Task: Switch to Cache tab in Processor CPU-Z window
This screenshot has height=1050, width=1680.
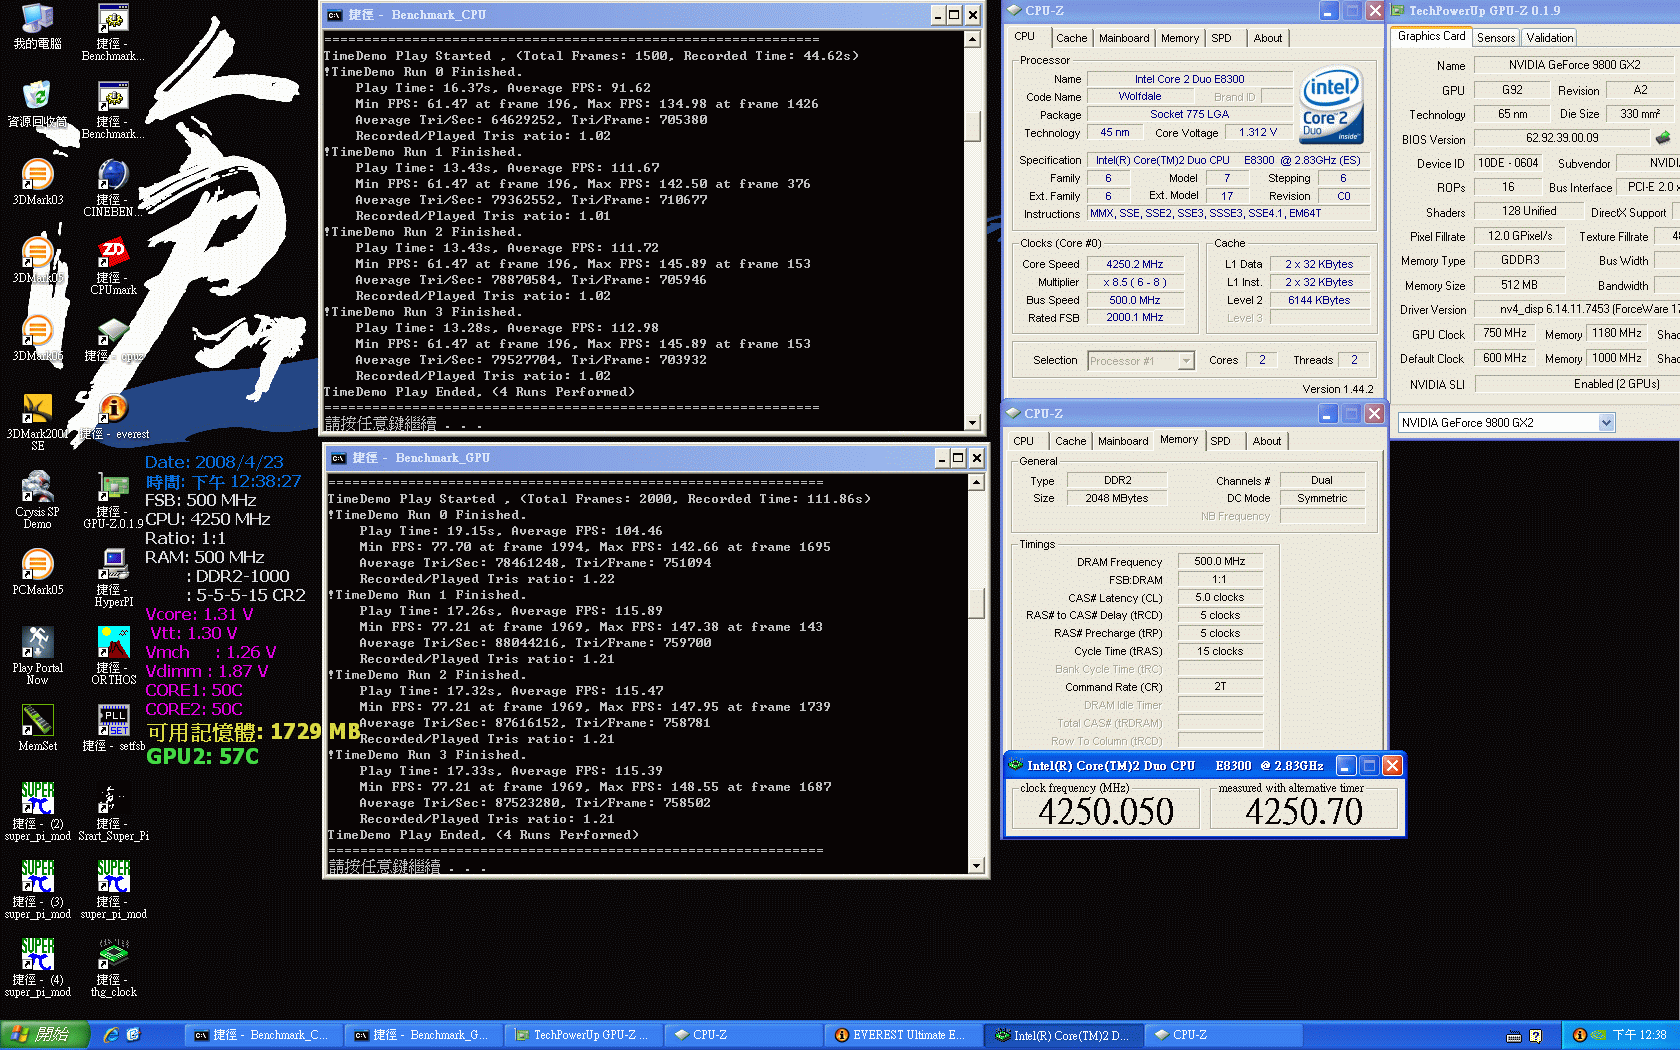Action: [1071, 38]
